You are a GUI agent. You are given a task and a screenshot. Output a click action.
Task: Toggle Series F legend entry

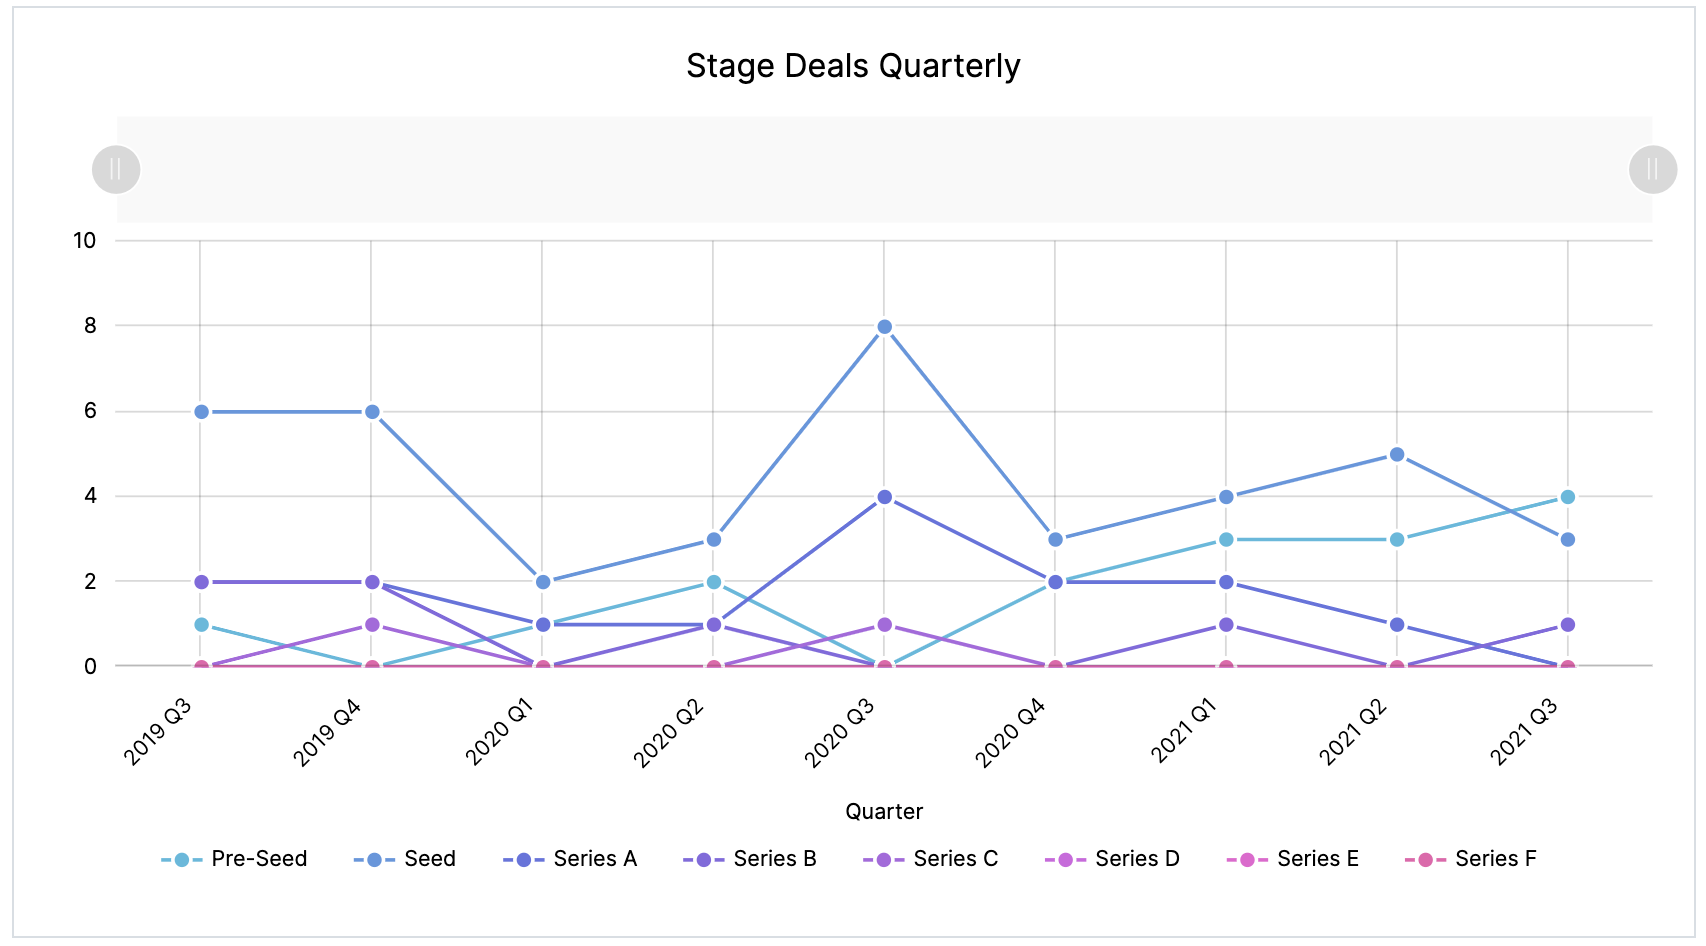pyautogui.click(x=1472, y=859)
